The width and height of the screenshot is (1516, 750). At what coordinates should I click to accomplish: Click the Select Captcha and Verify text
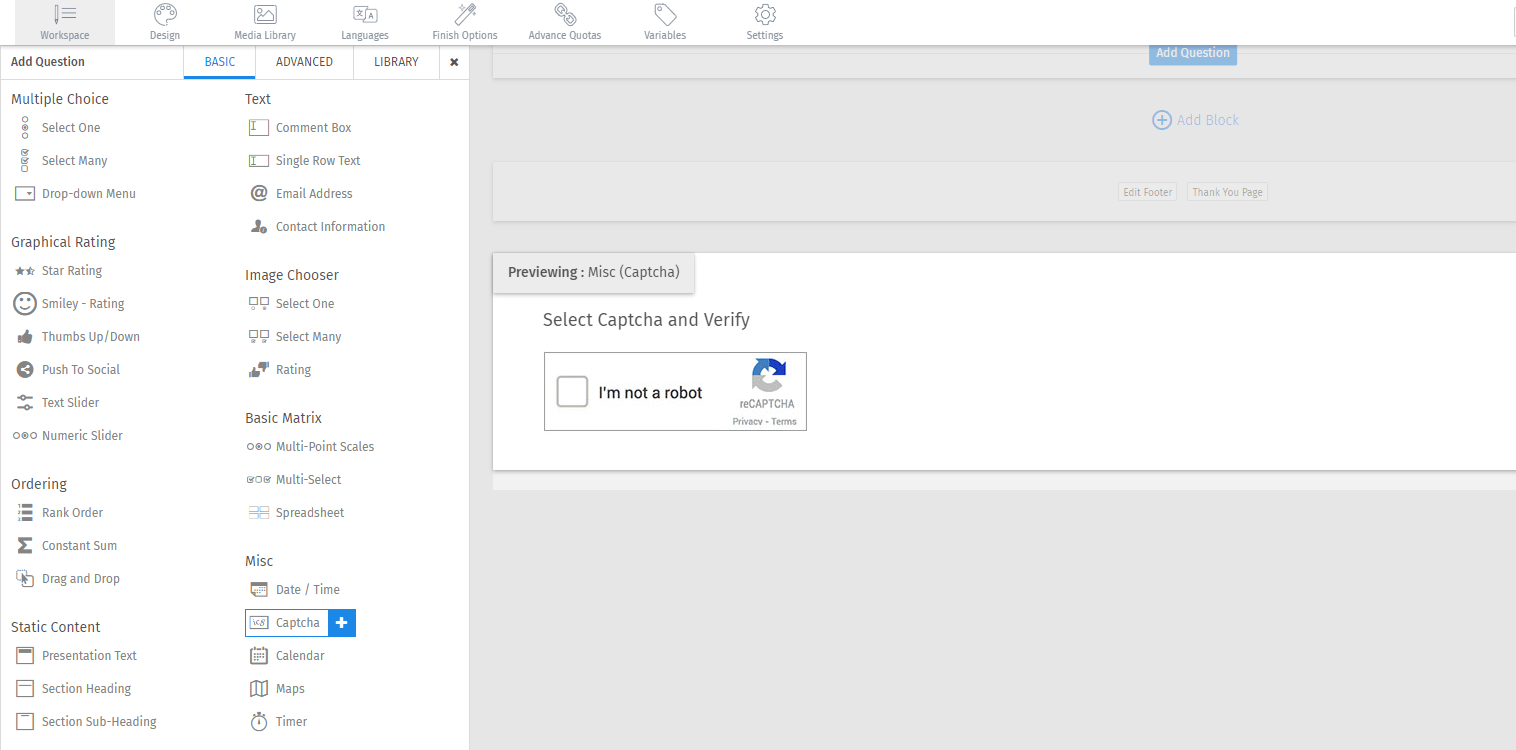pos(646,320)
